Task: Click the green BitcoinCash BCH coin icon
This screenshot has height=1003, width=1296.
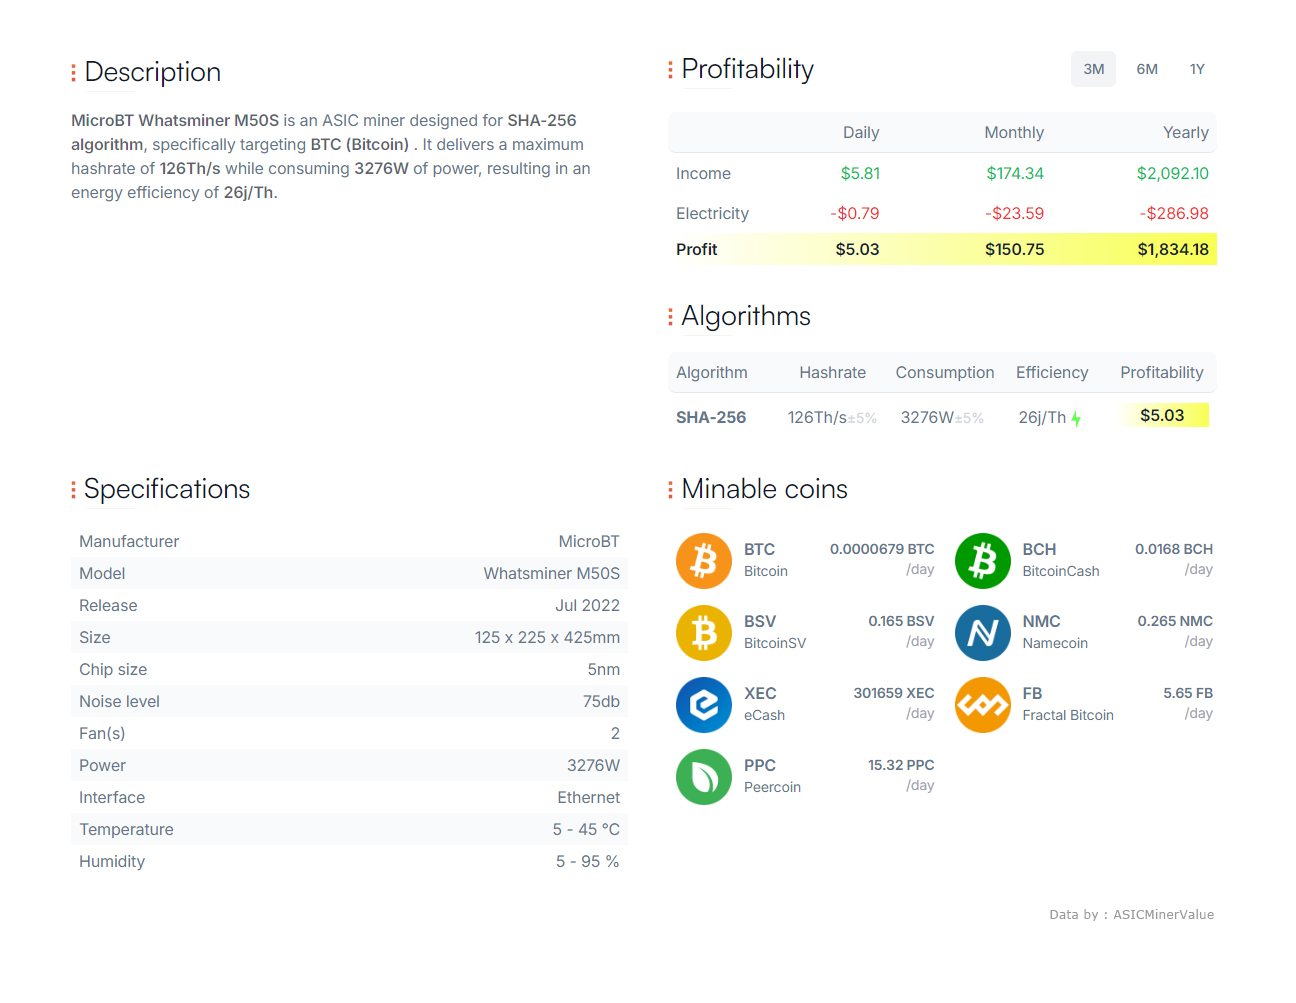Action: [x=983, y=561]
